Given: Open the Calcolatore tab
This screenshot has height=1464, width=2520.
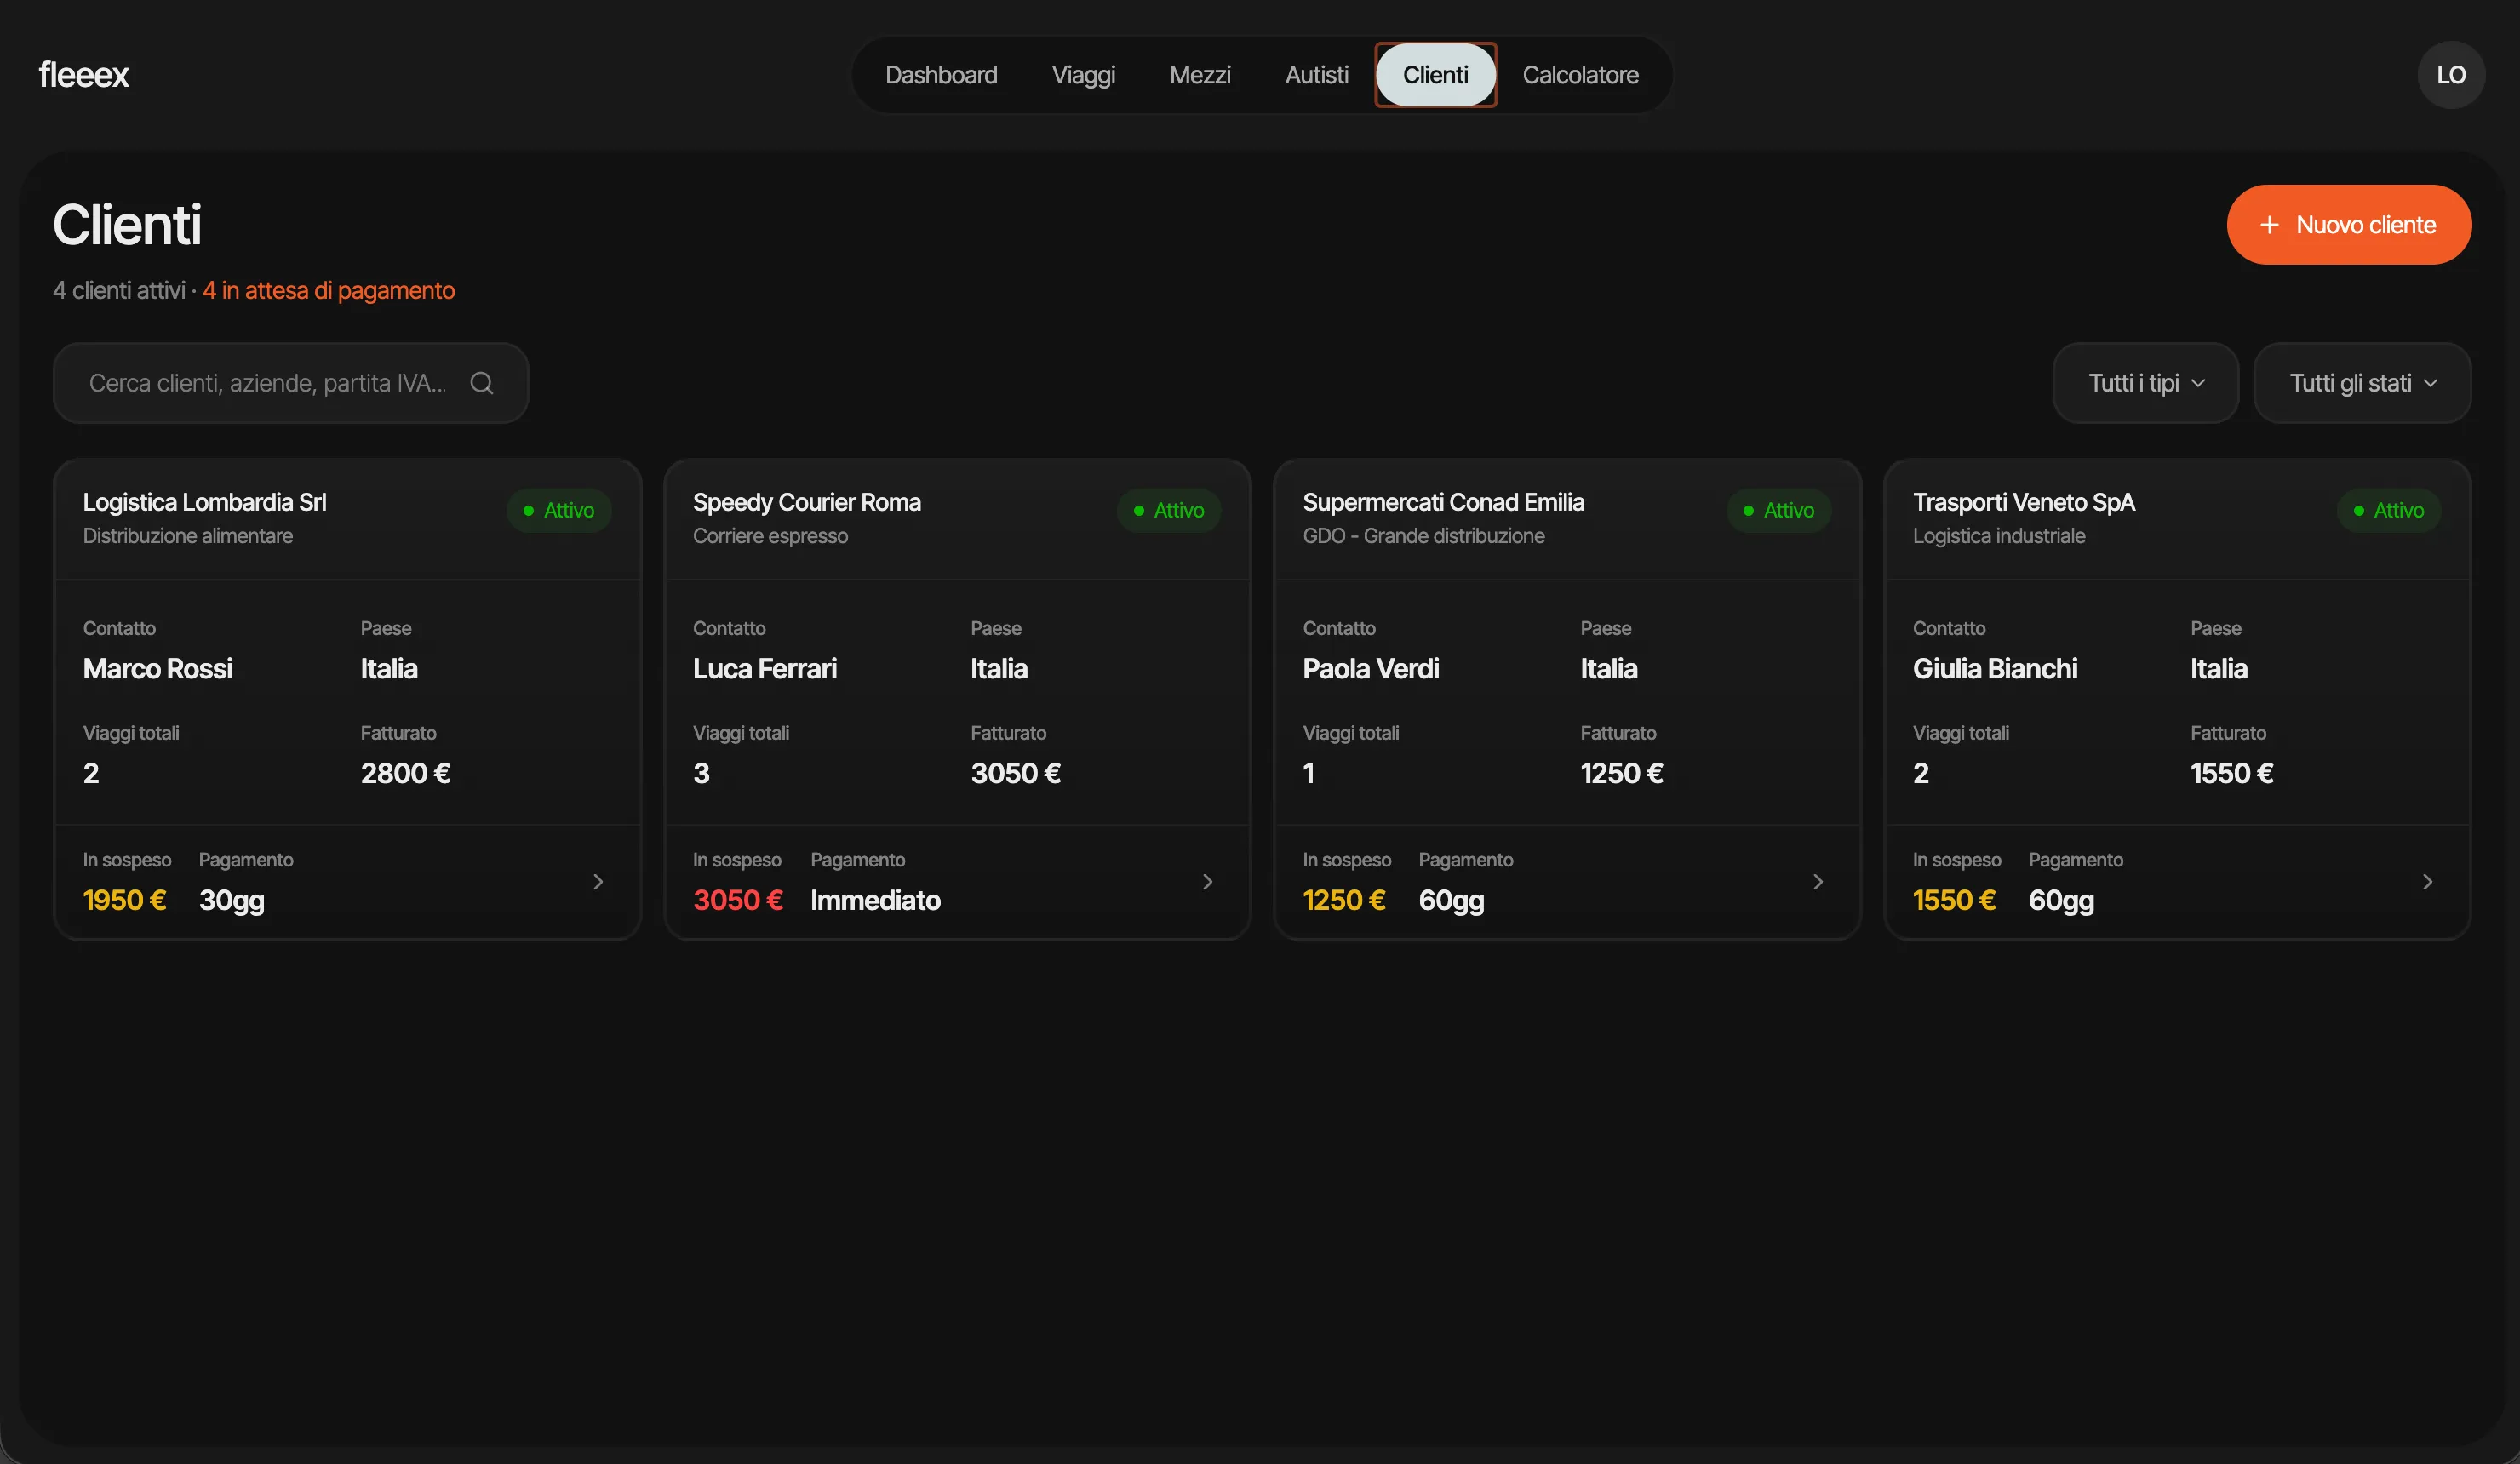Looking at the screenshot, I should click(x=1580, y=75).
